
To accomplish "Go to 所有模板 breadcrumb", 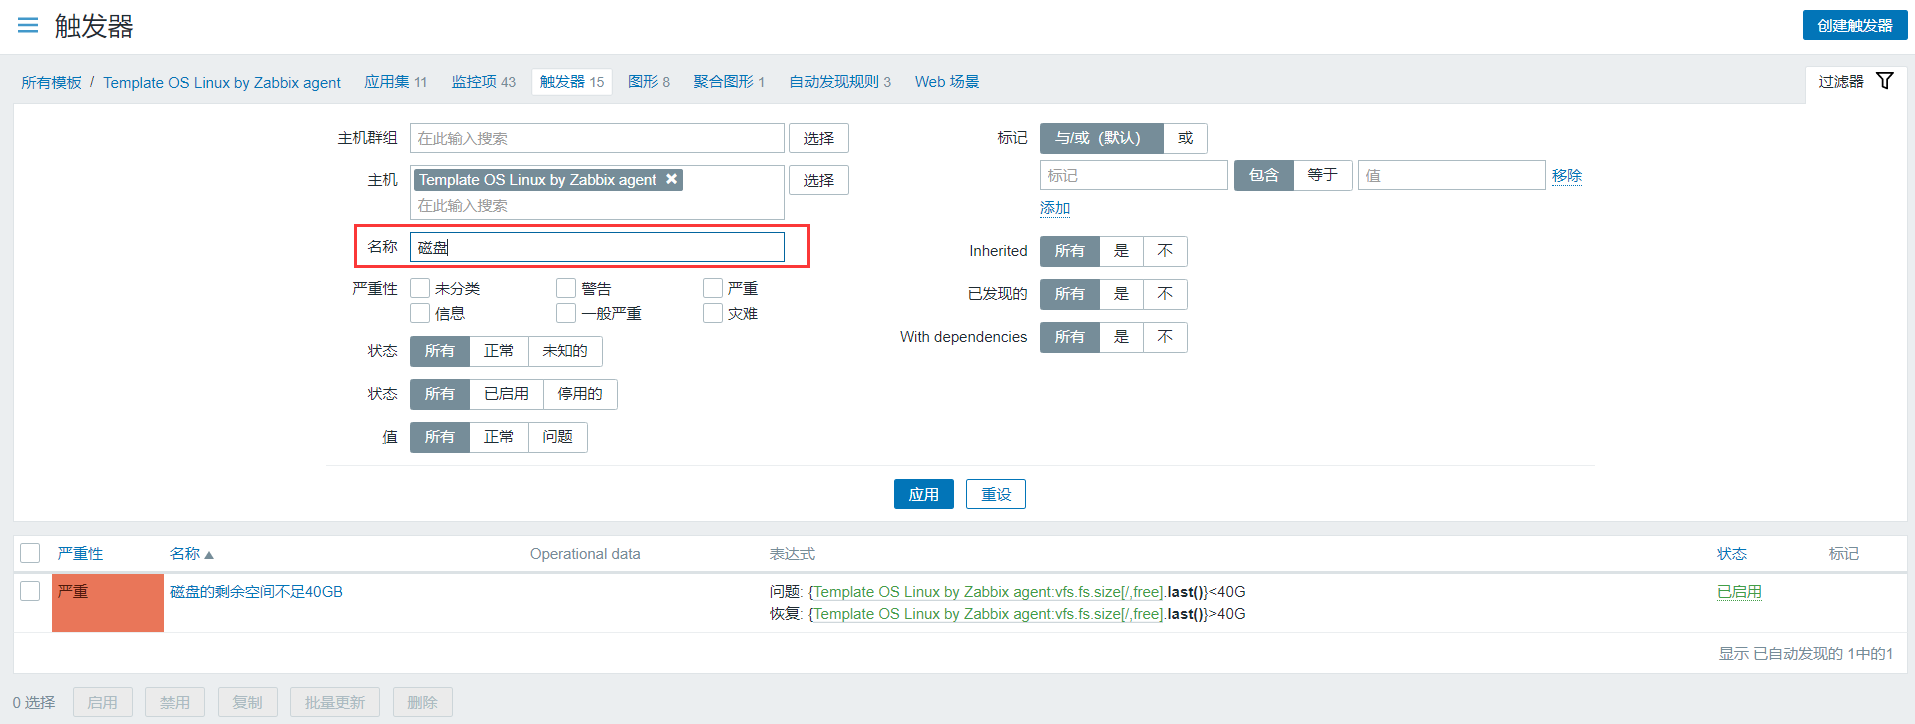I will 52,82.
